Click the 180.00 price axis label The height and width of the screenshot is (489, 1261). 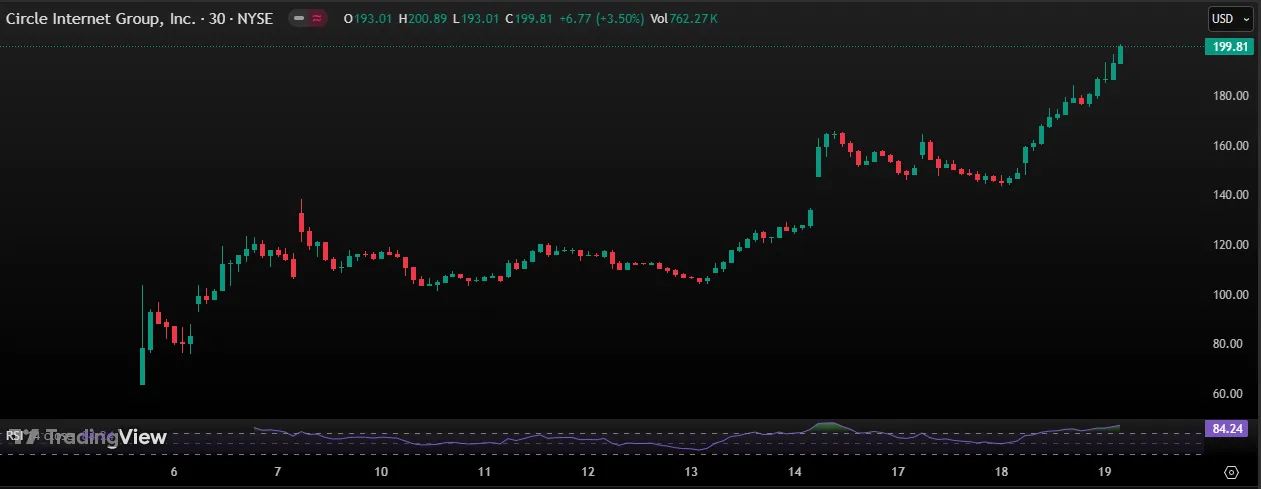point(1229,96)
